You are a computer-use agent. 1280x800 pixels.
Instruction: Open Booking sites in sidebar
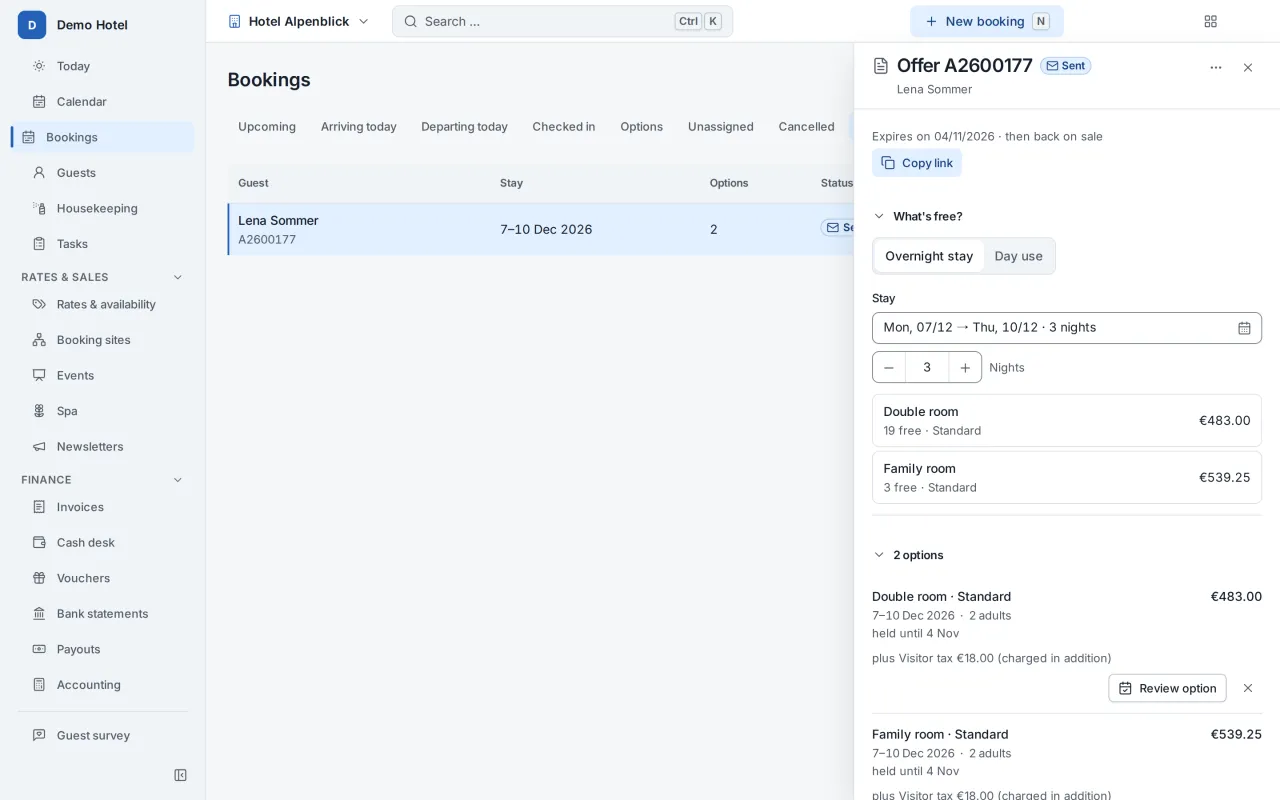tap(102, 340)
